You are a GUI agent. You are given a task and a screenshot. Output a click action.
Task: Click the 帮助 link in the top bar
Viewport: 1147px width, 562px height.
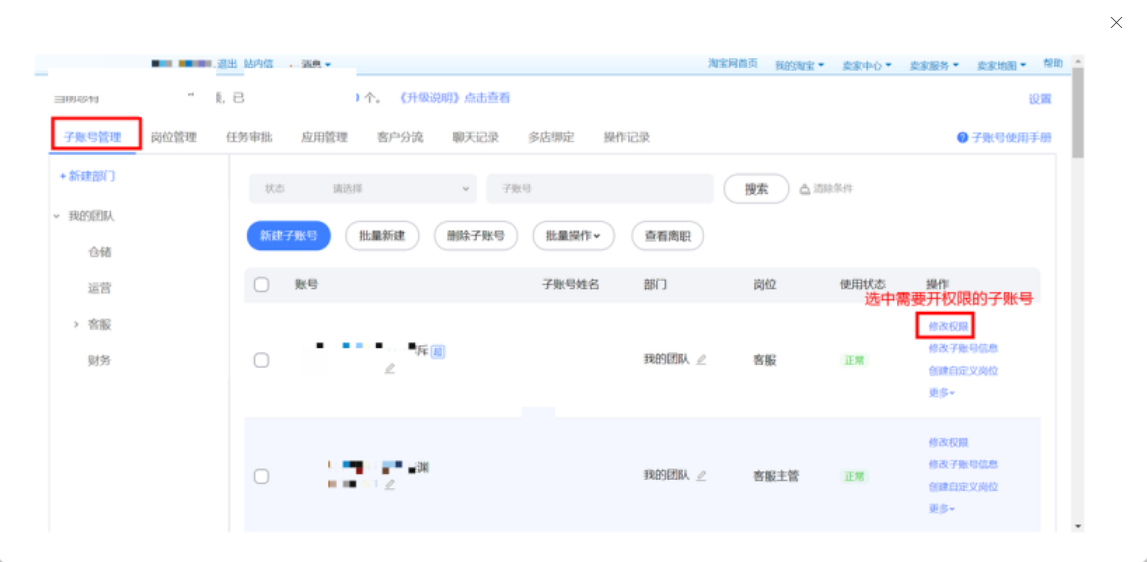coord(1053,64)
